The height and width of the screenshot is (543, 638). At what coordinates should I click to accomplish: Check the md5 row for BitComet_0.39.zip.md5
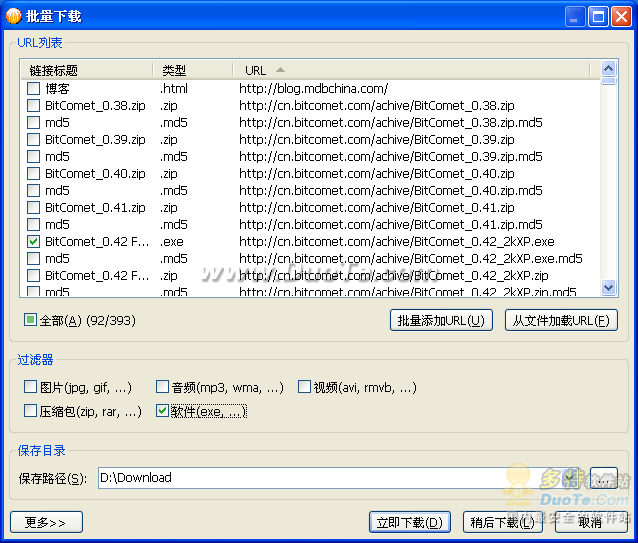pyautogui.click(x=33, y=157)
